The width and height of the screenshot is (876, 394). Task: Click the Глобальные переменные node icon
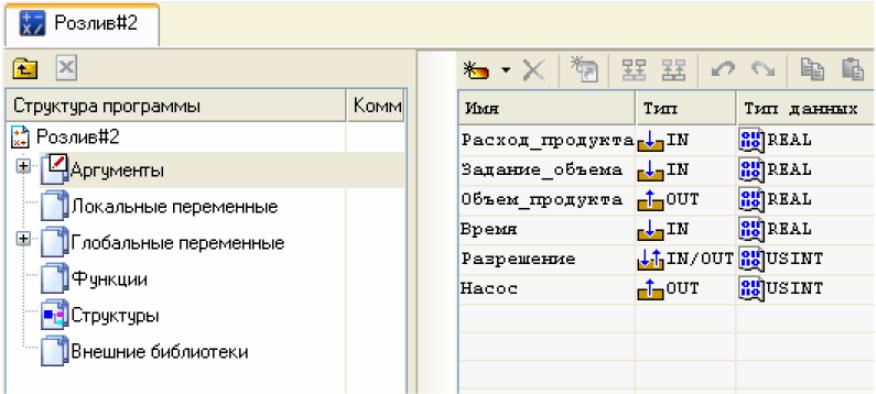tap(55, 242)
